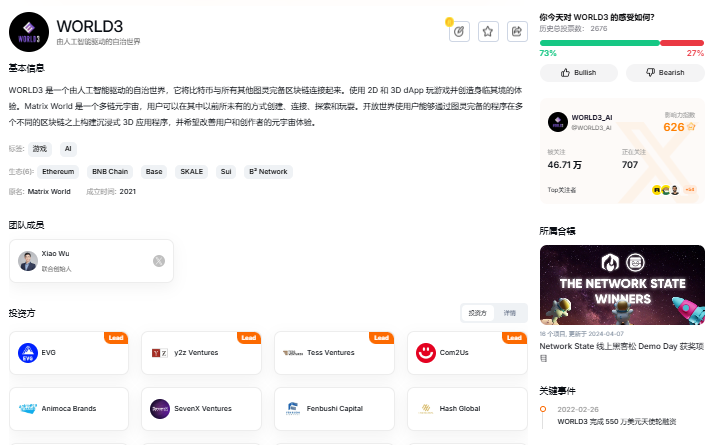Expand the +54 more followers badge
Viewport: 720px width, 445px height.
coord(690,190)
